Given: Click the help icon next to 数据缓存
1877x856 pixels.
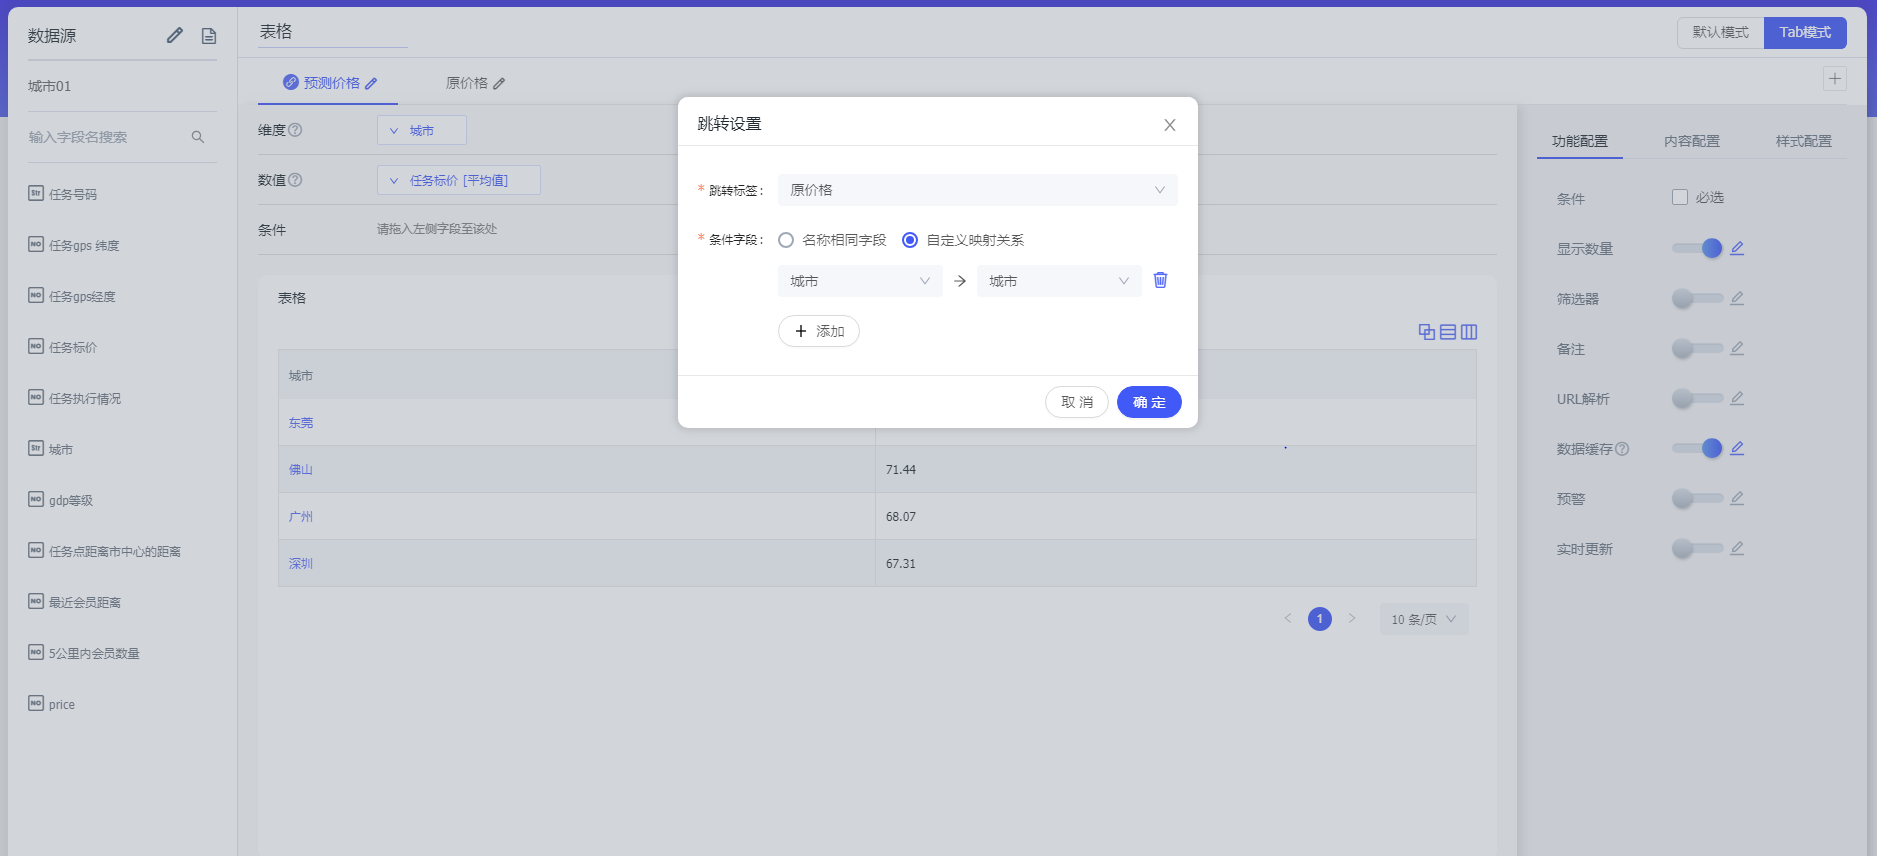Looking at the screenshot, I should [x=1622, y=449].
